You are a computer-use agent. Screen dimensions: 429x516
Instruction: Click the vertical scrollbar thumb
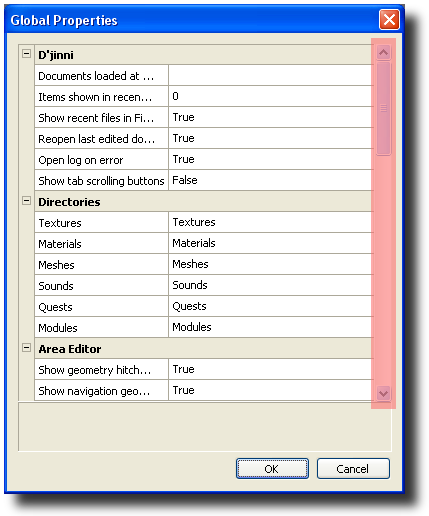[383, 108]
